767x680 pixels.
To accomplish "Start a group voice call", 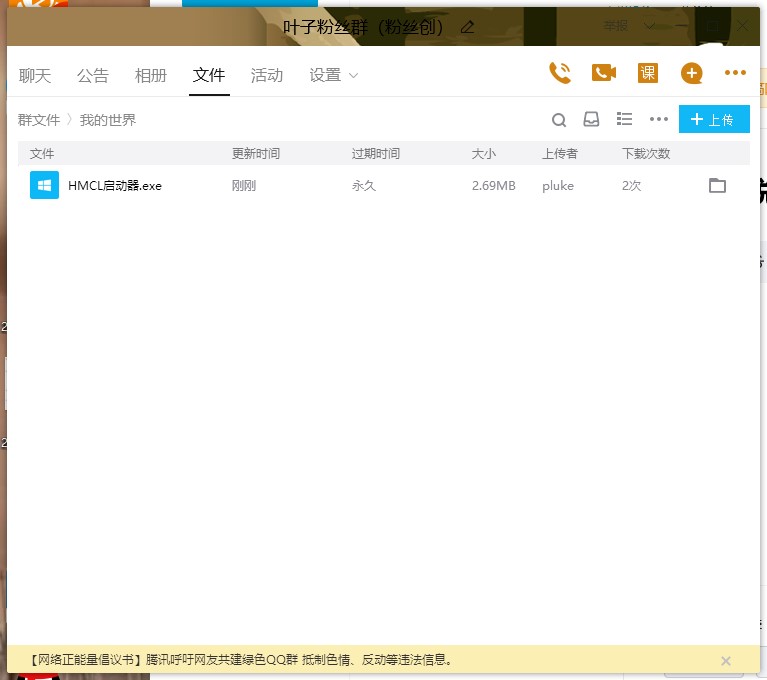I will pyautogui.click(x=560, y=73).
